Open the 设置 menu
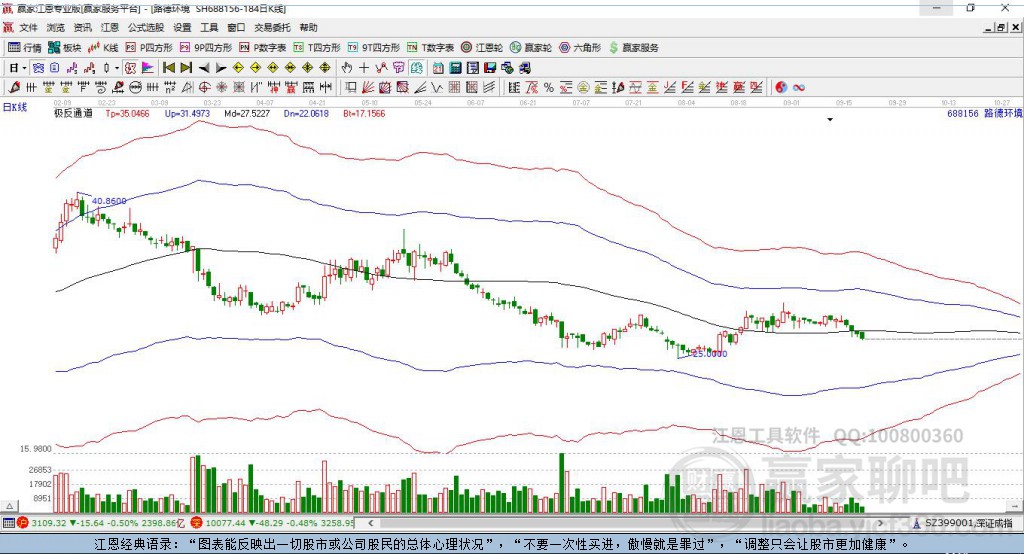 tap(182, 27)
